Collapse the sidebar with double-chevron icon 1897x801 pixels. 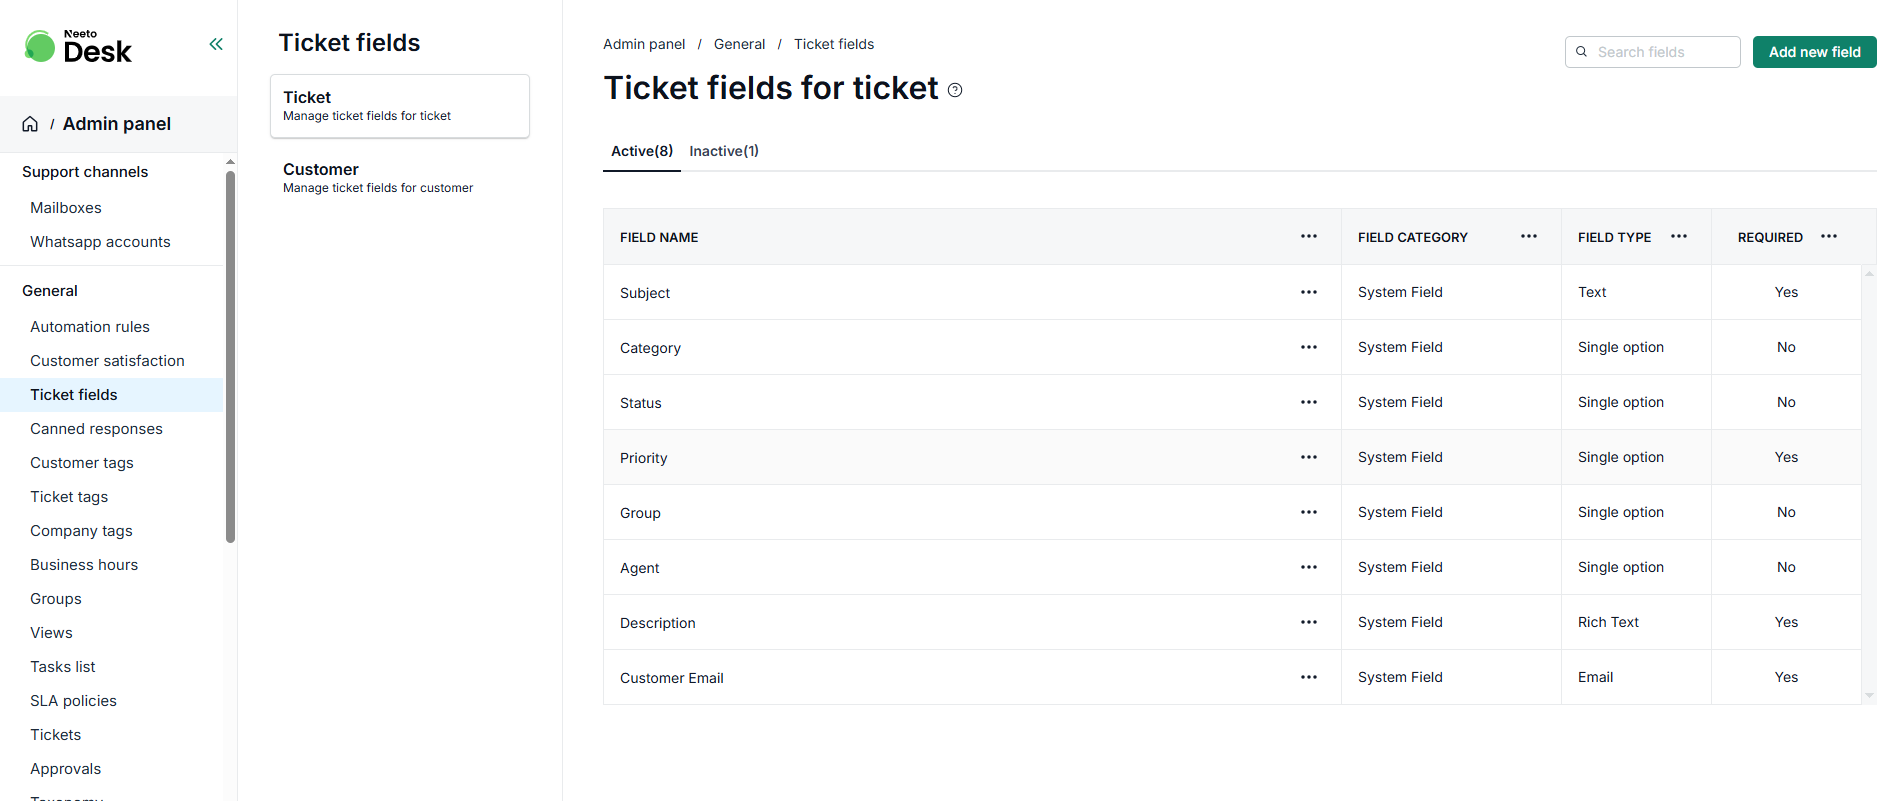click(x=216, y=44)
